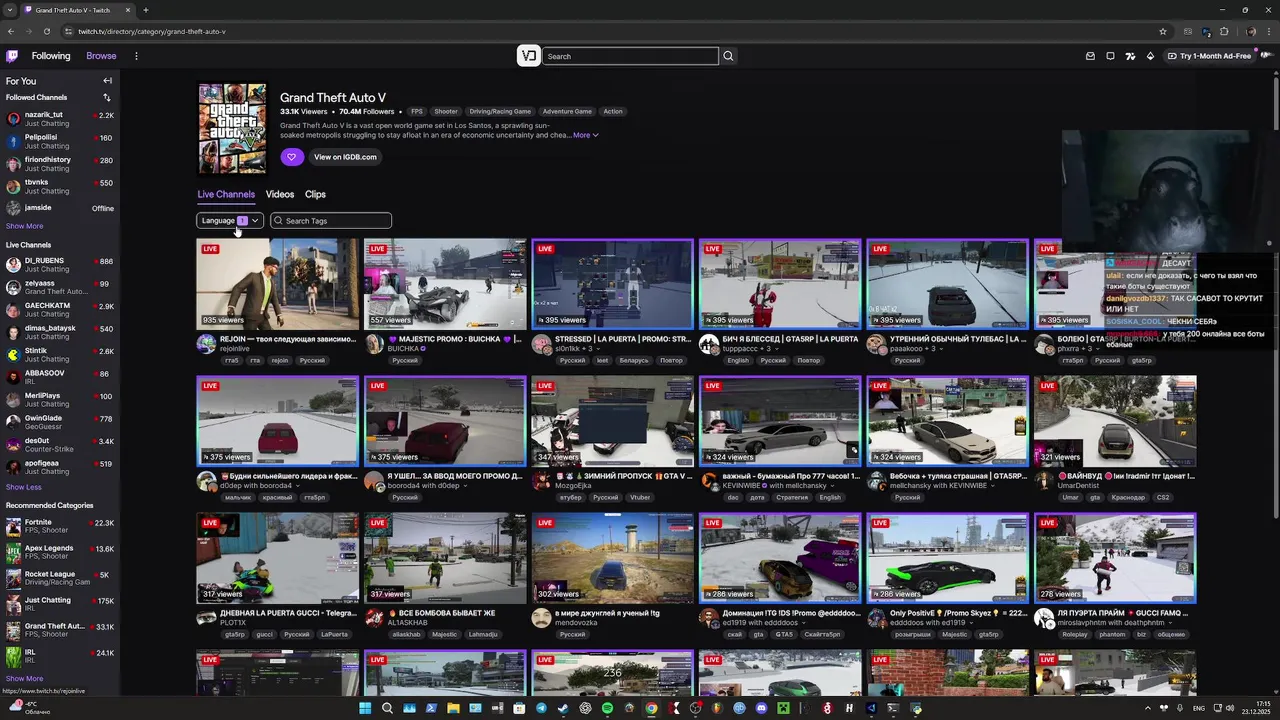Open the Following page
This screenshot has width=1280, height=720.
[51, 56]
